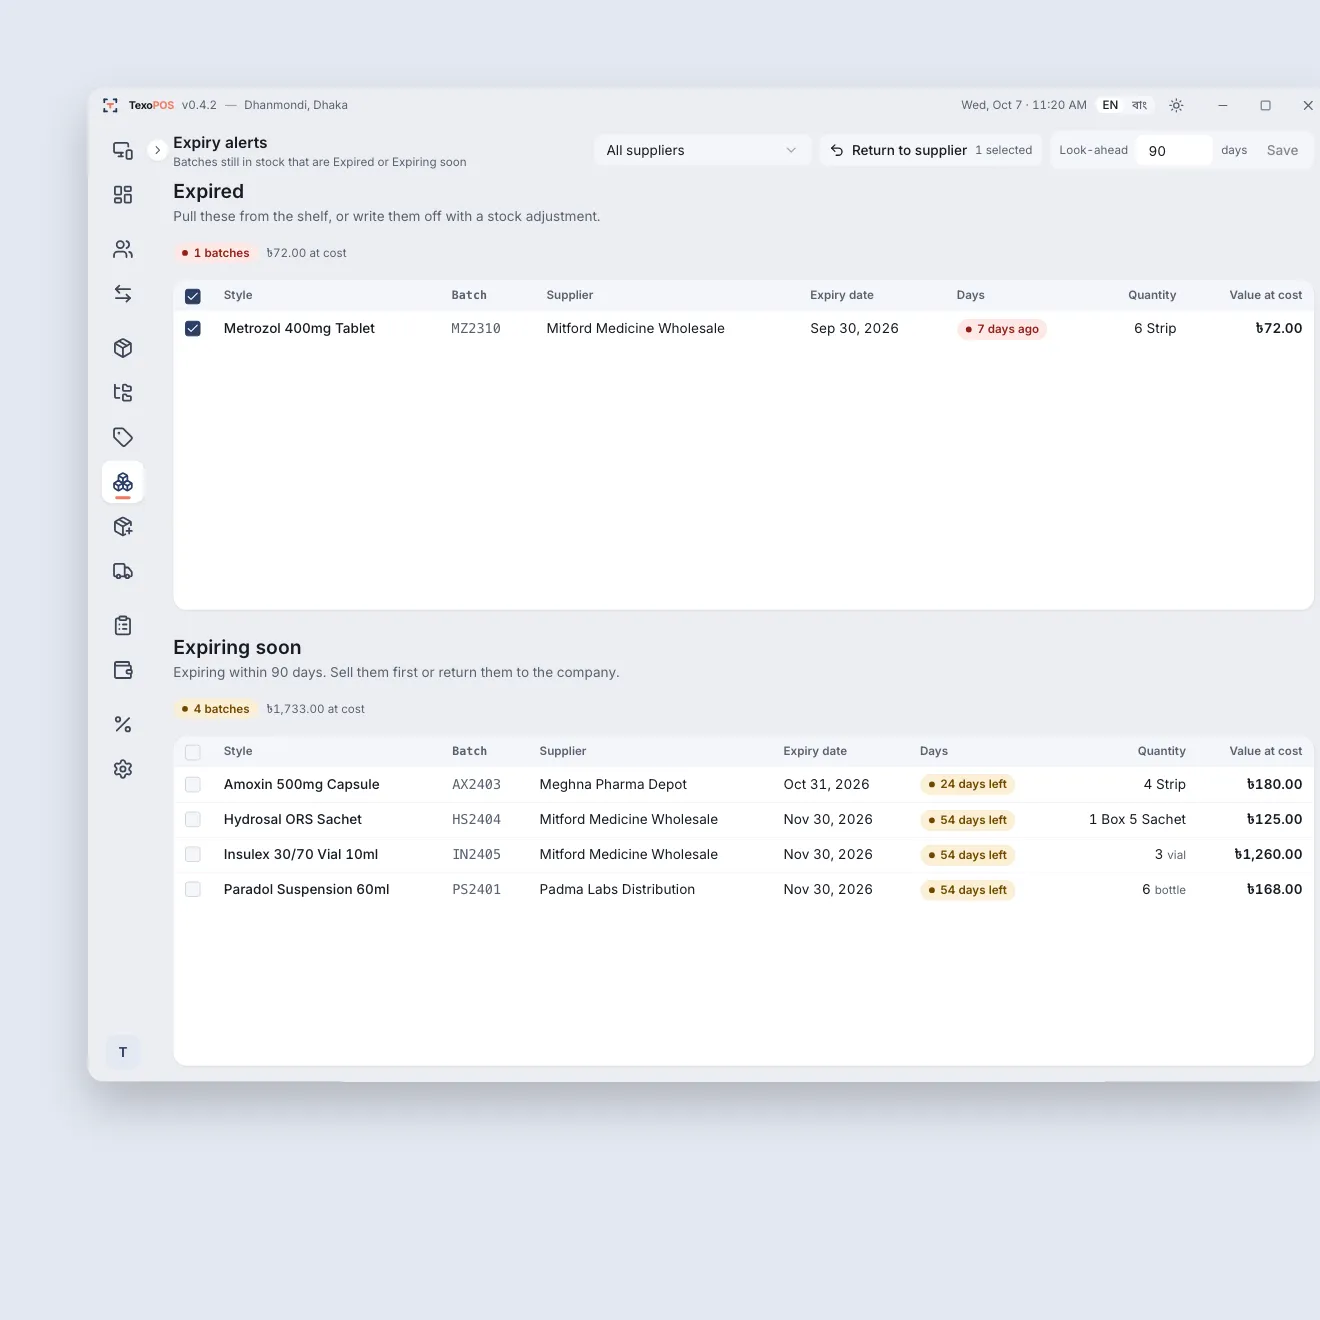This screenshot has height=1320, width=1320.
Task: Check the Insulex 30/70 Vial 10ml checkbox
Action: pyautogui.click(x=193, y=855)
